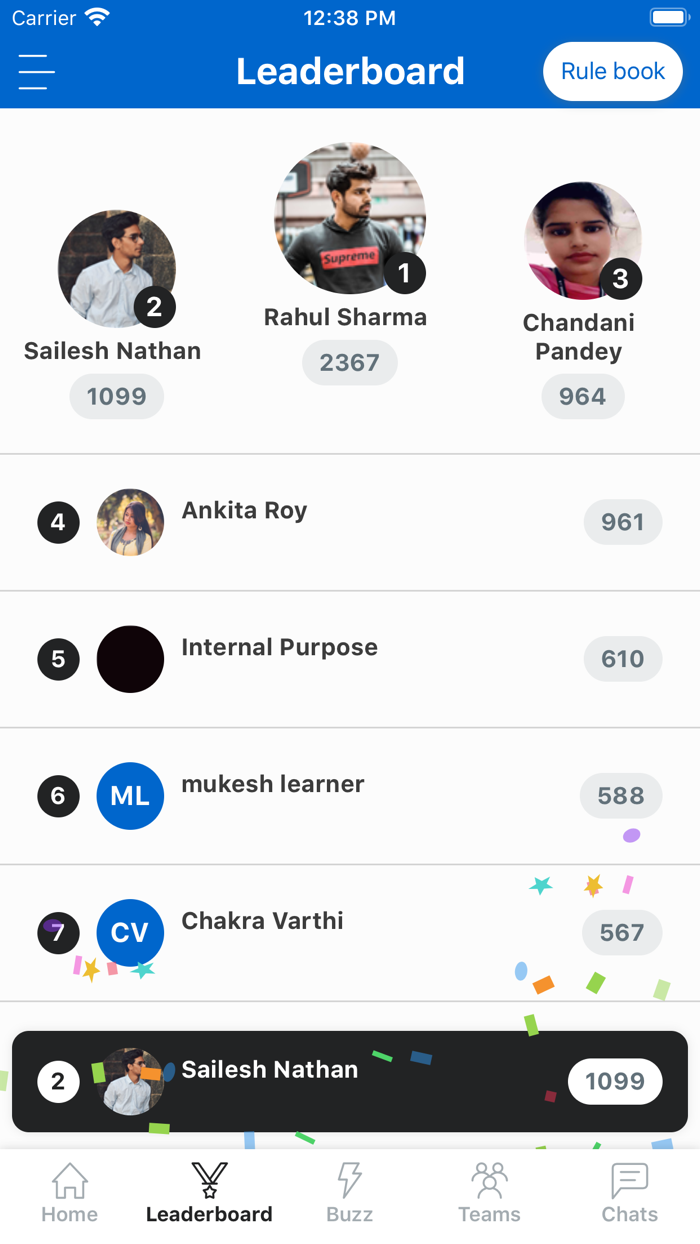The height and width of the screenshot is (1244, 700).
Task: Tap the Leaderboard medal icon
Action: click(x=209, y=1180)
